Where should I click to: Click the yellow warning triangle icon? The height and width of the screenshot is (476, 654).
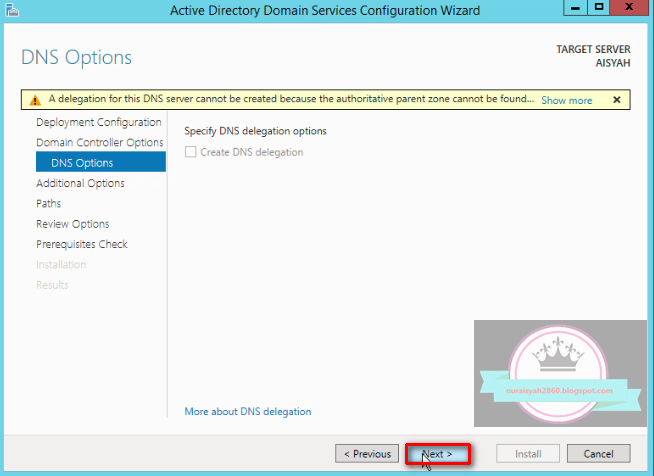[x=35, y=100]
